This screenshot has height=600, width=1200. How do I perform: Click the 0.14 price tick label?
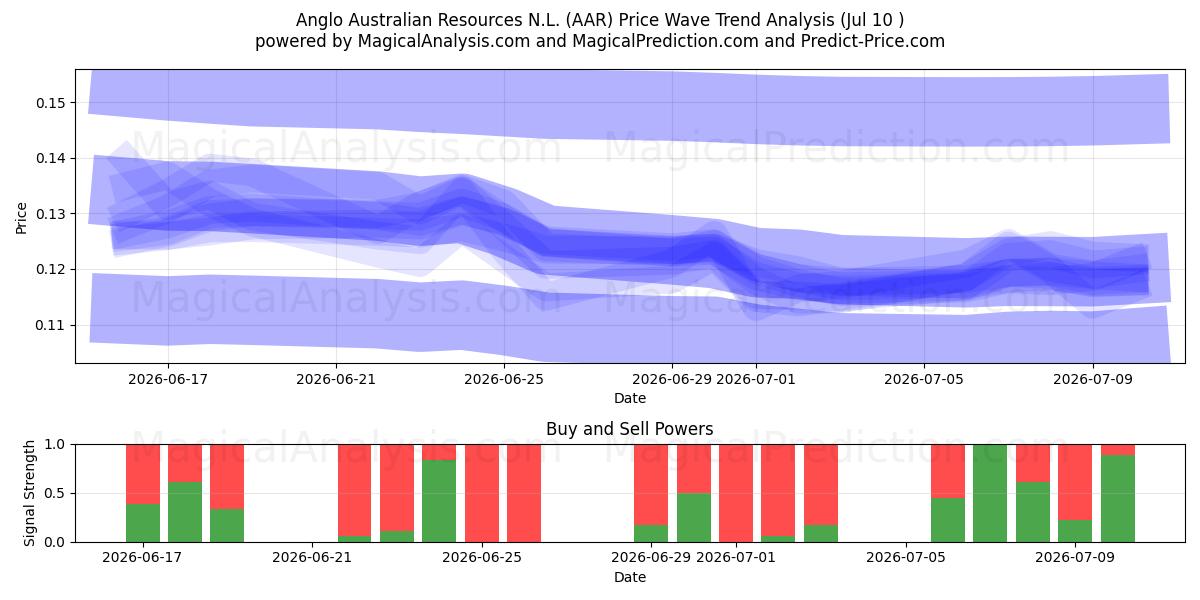click(x=53, y=158)
